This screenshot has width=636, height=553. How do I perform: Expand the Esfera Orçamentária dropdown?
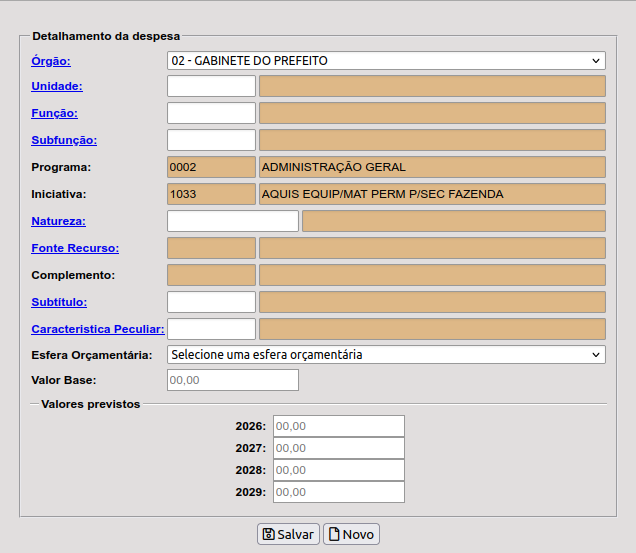[x=386, y=354]
